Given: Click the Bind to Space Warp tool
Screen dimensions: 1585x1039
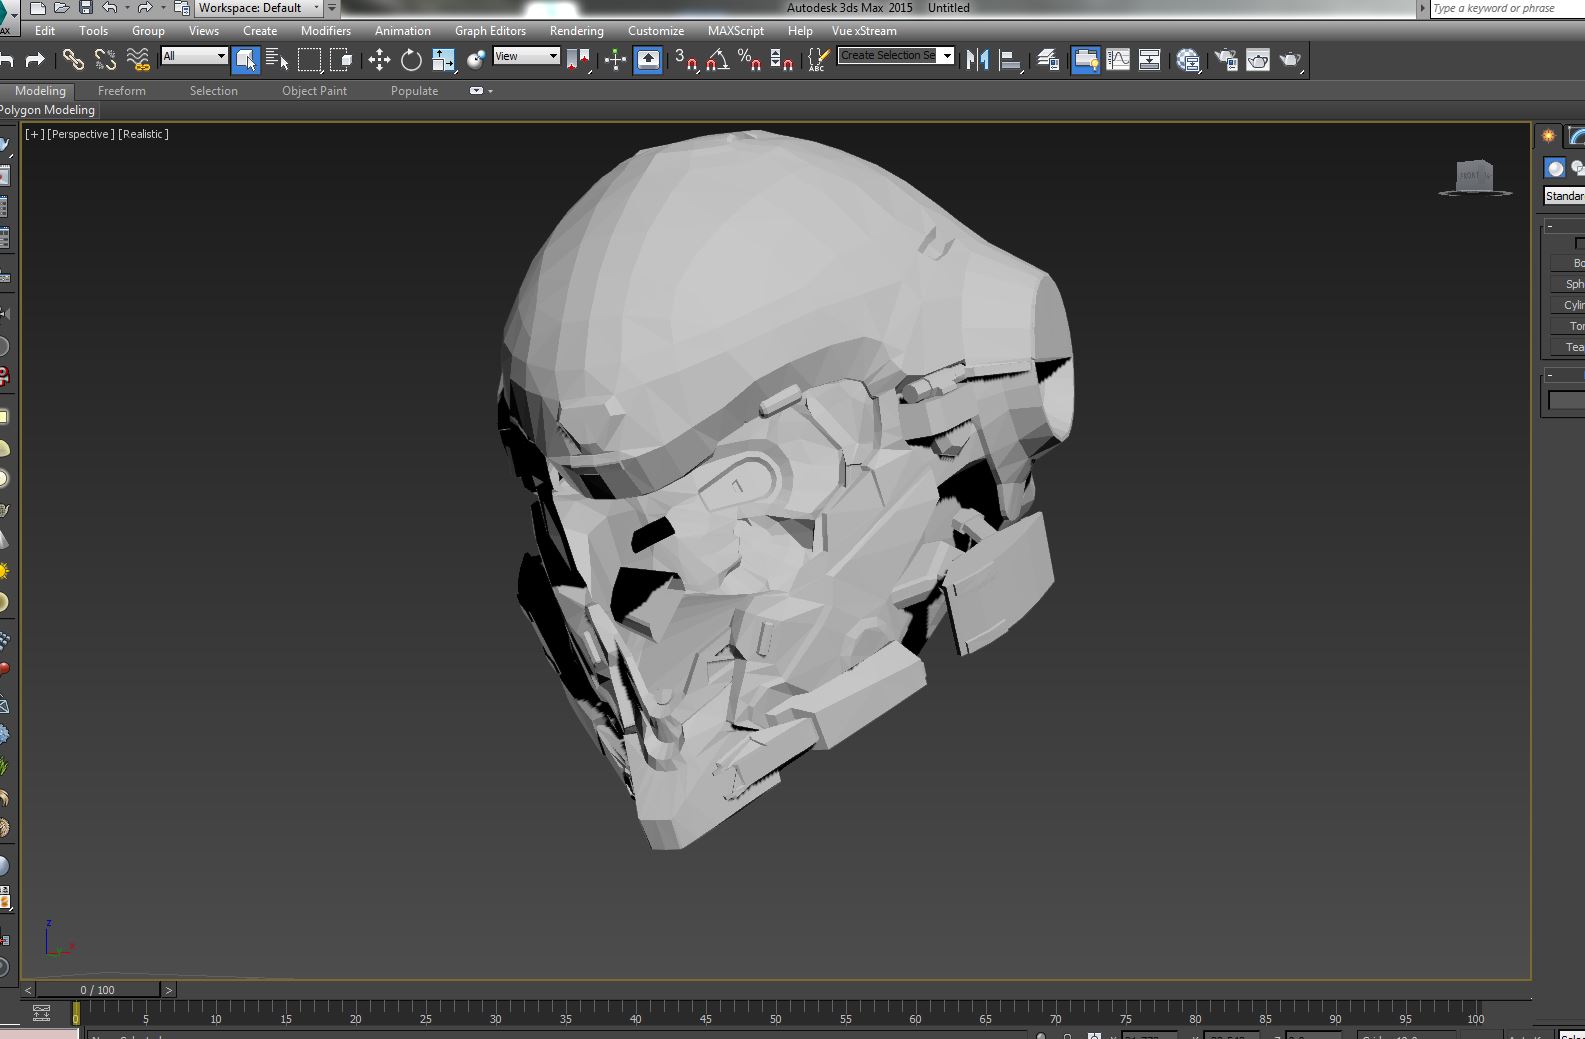Looking at the screenshot, I should (138, 60).
